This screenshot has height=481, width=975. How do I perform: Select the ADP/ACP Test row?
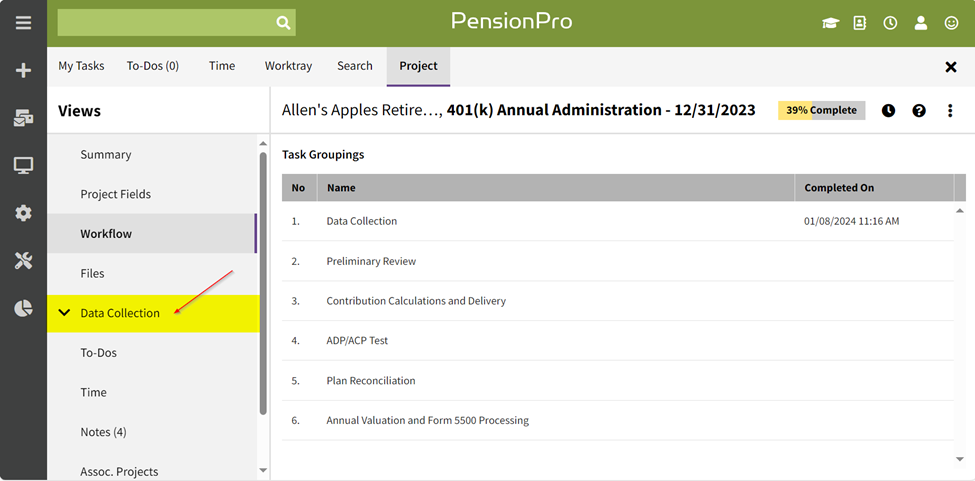coord(617,341)
